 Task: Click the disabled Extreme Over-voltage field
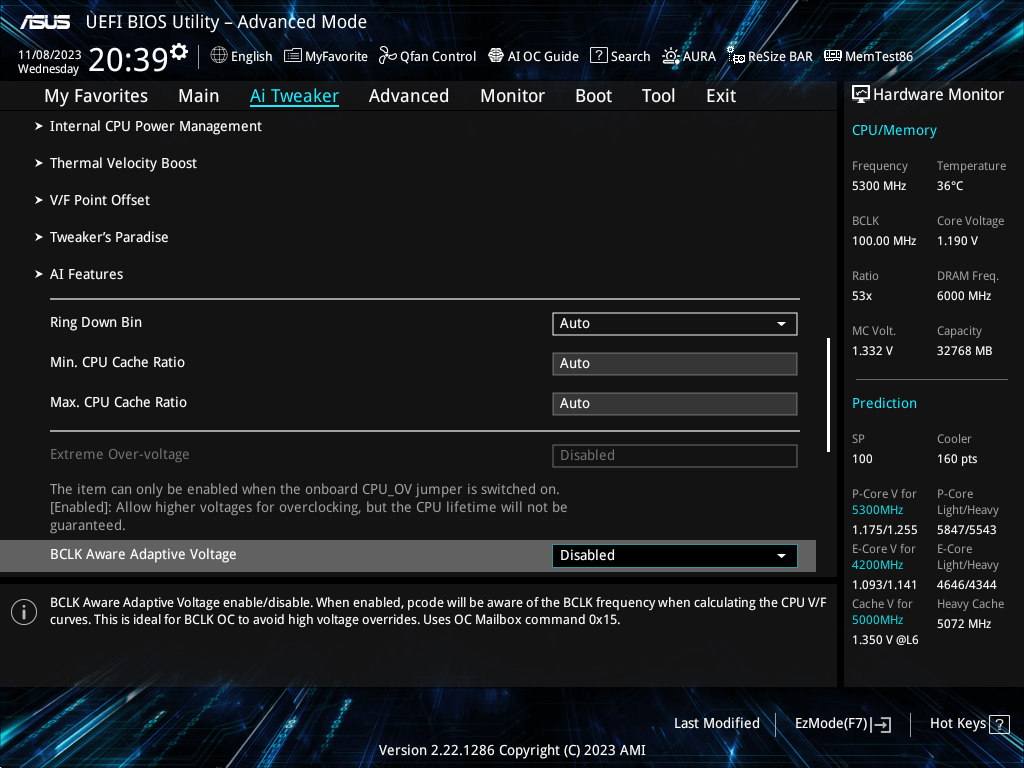[x=675, y=456]
